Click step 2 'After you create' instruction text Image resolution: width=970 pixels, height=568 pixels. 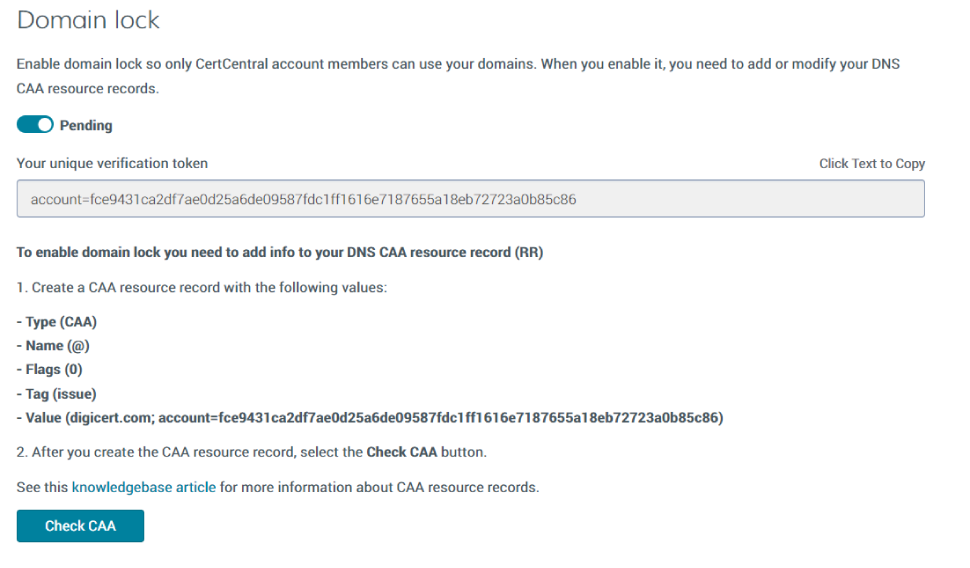(x=251, y=452)
